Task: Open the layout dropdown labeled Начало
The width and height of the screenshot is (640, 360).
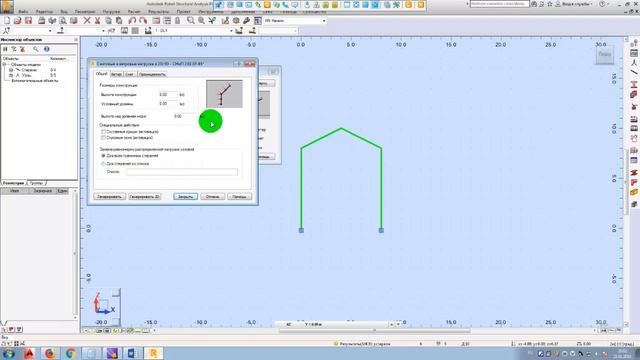Action: pos(324,20)
